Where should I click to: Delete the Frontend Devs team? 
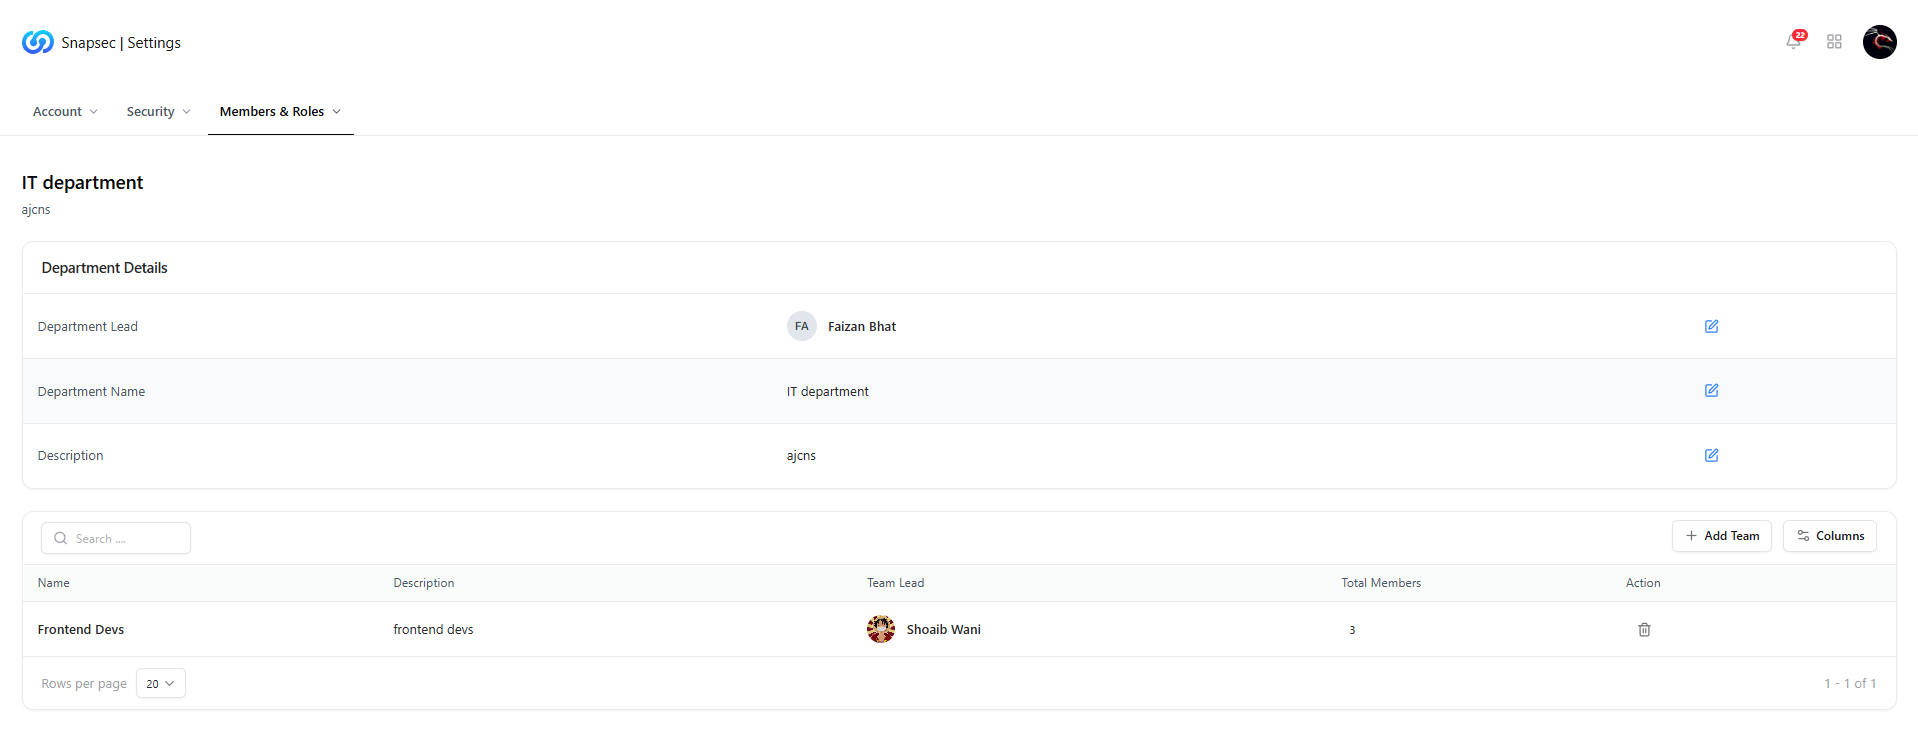pyautogui.click(x=1644, y=629)
